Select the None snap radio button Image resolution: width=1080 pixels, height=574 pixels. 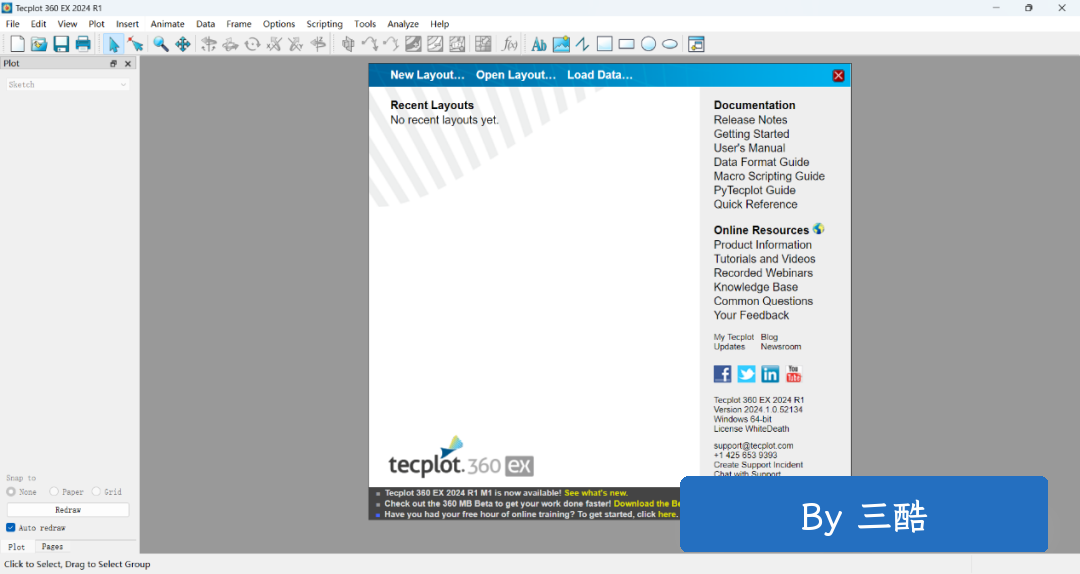point(11,491)
